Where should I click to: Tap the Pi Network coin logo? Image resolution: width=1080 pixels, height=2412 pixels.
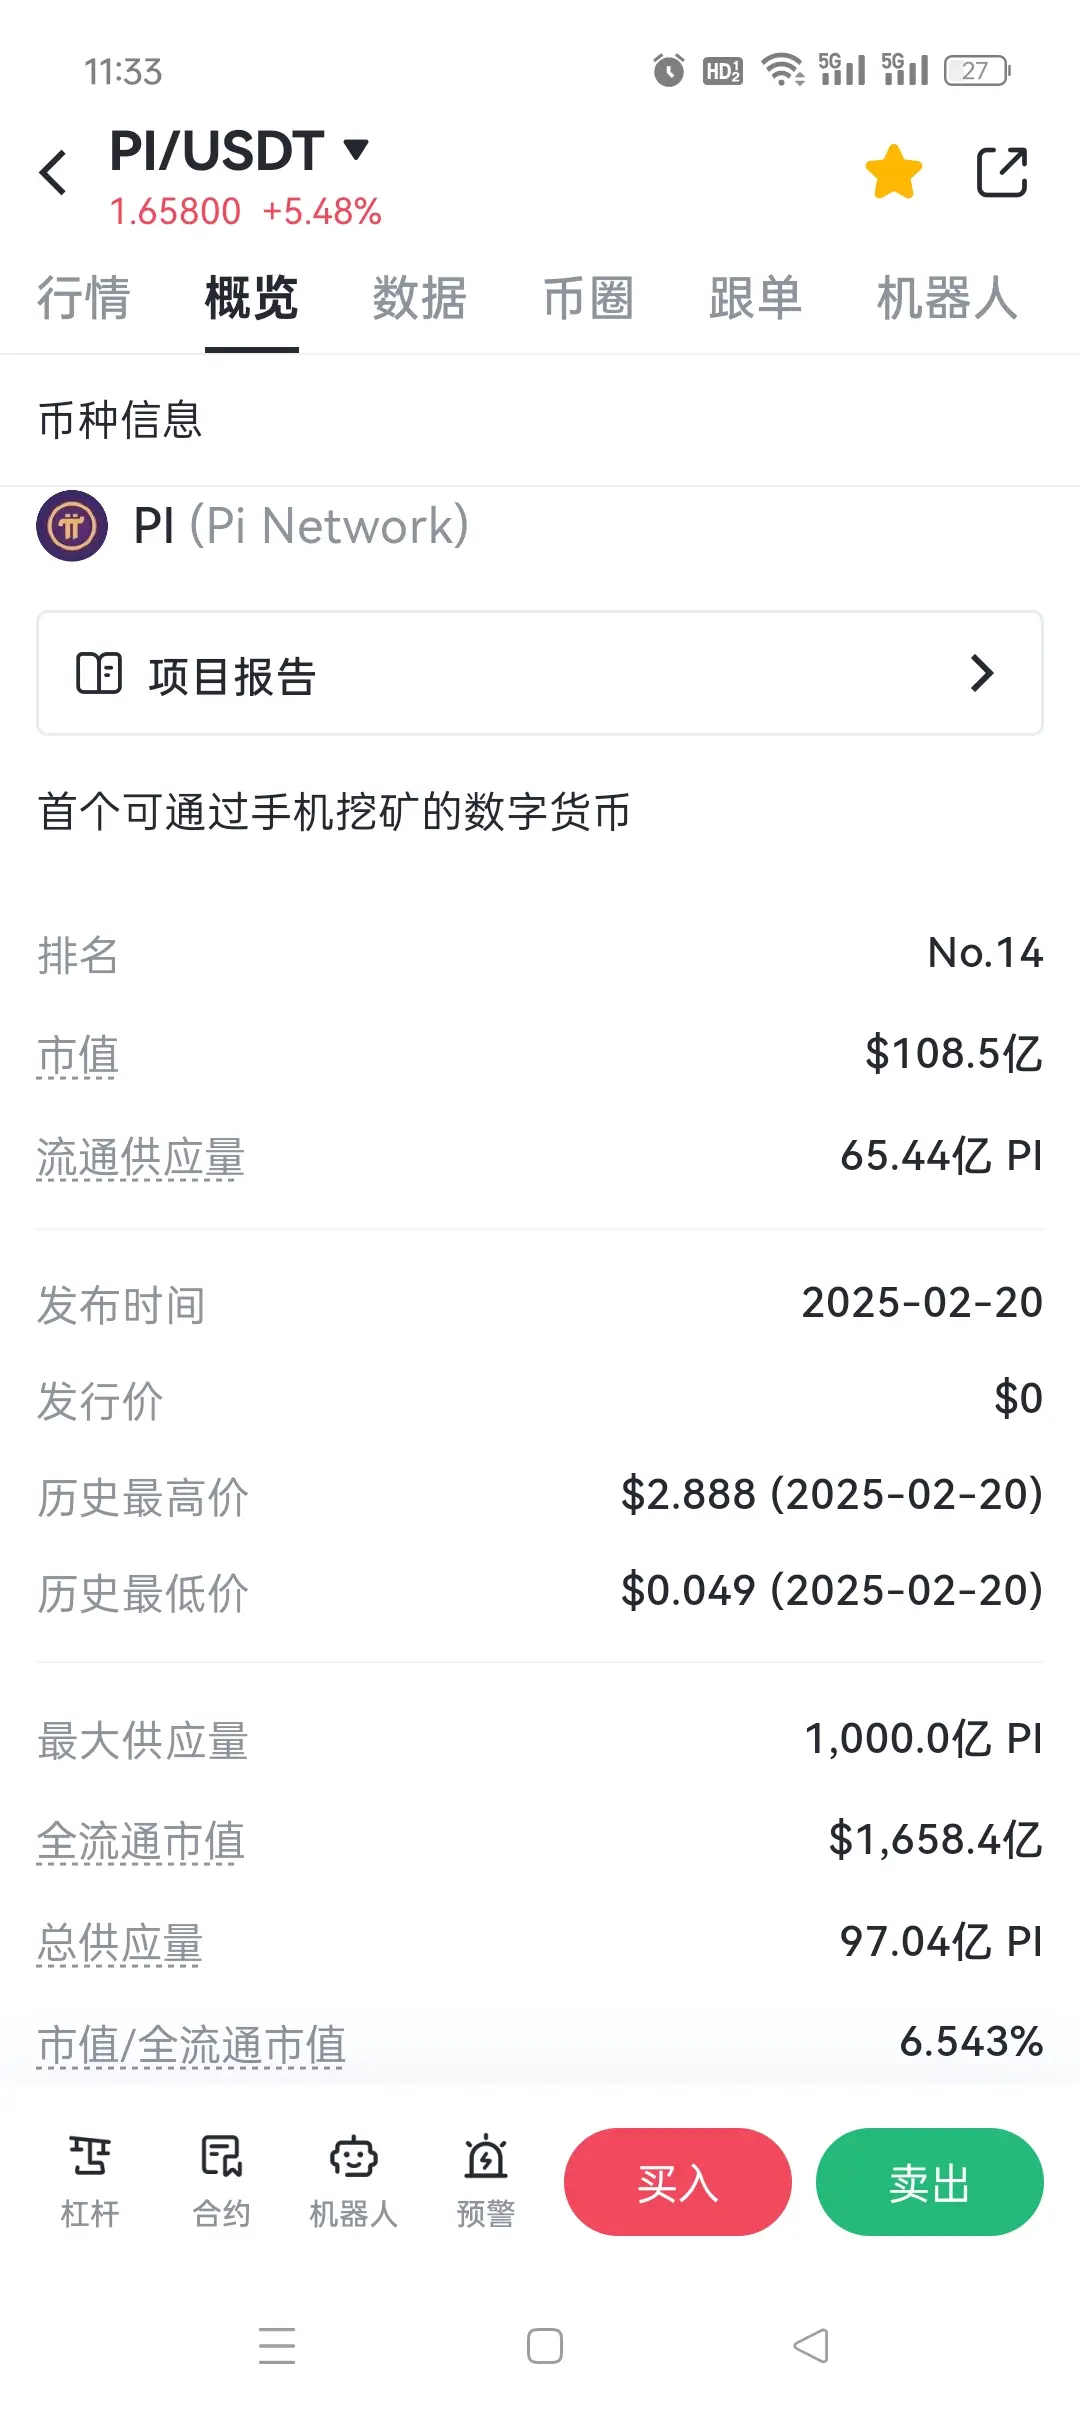tap(72, 525)
